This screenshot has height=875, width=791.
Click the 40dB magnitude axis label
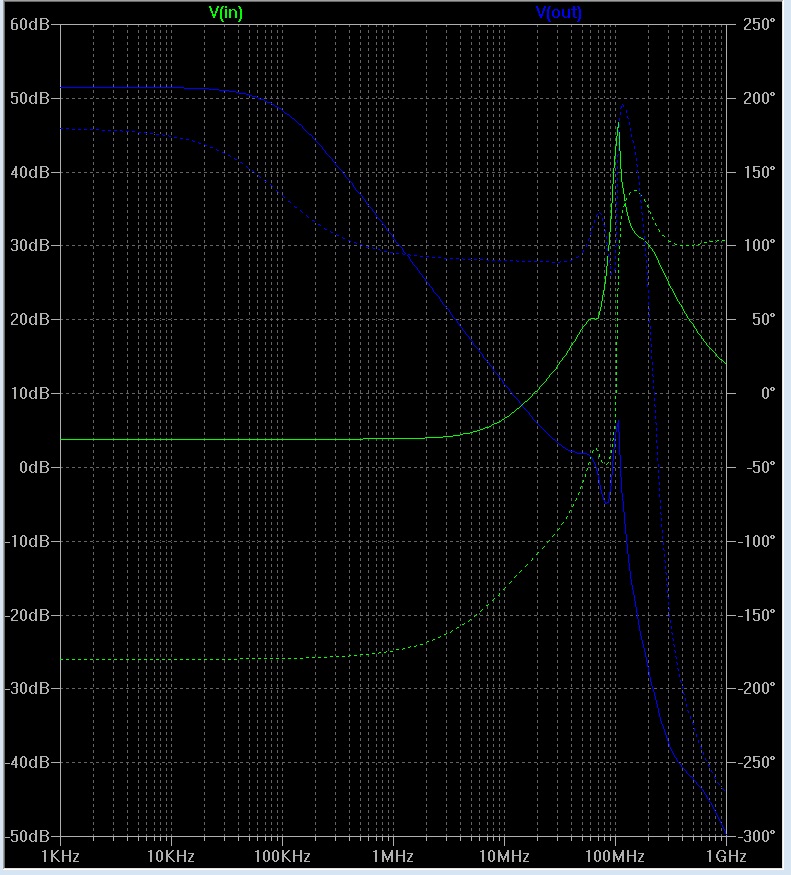coord(30,172)
